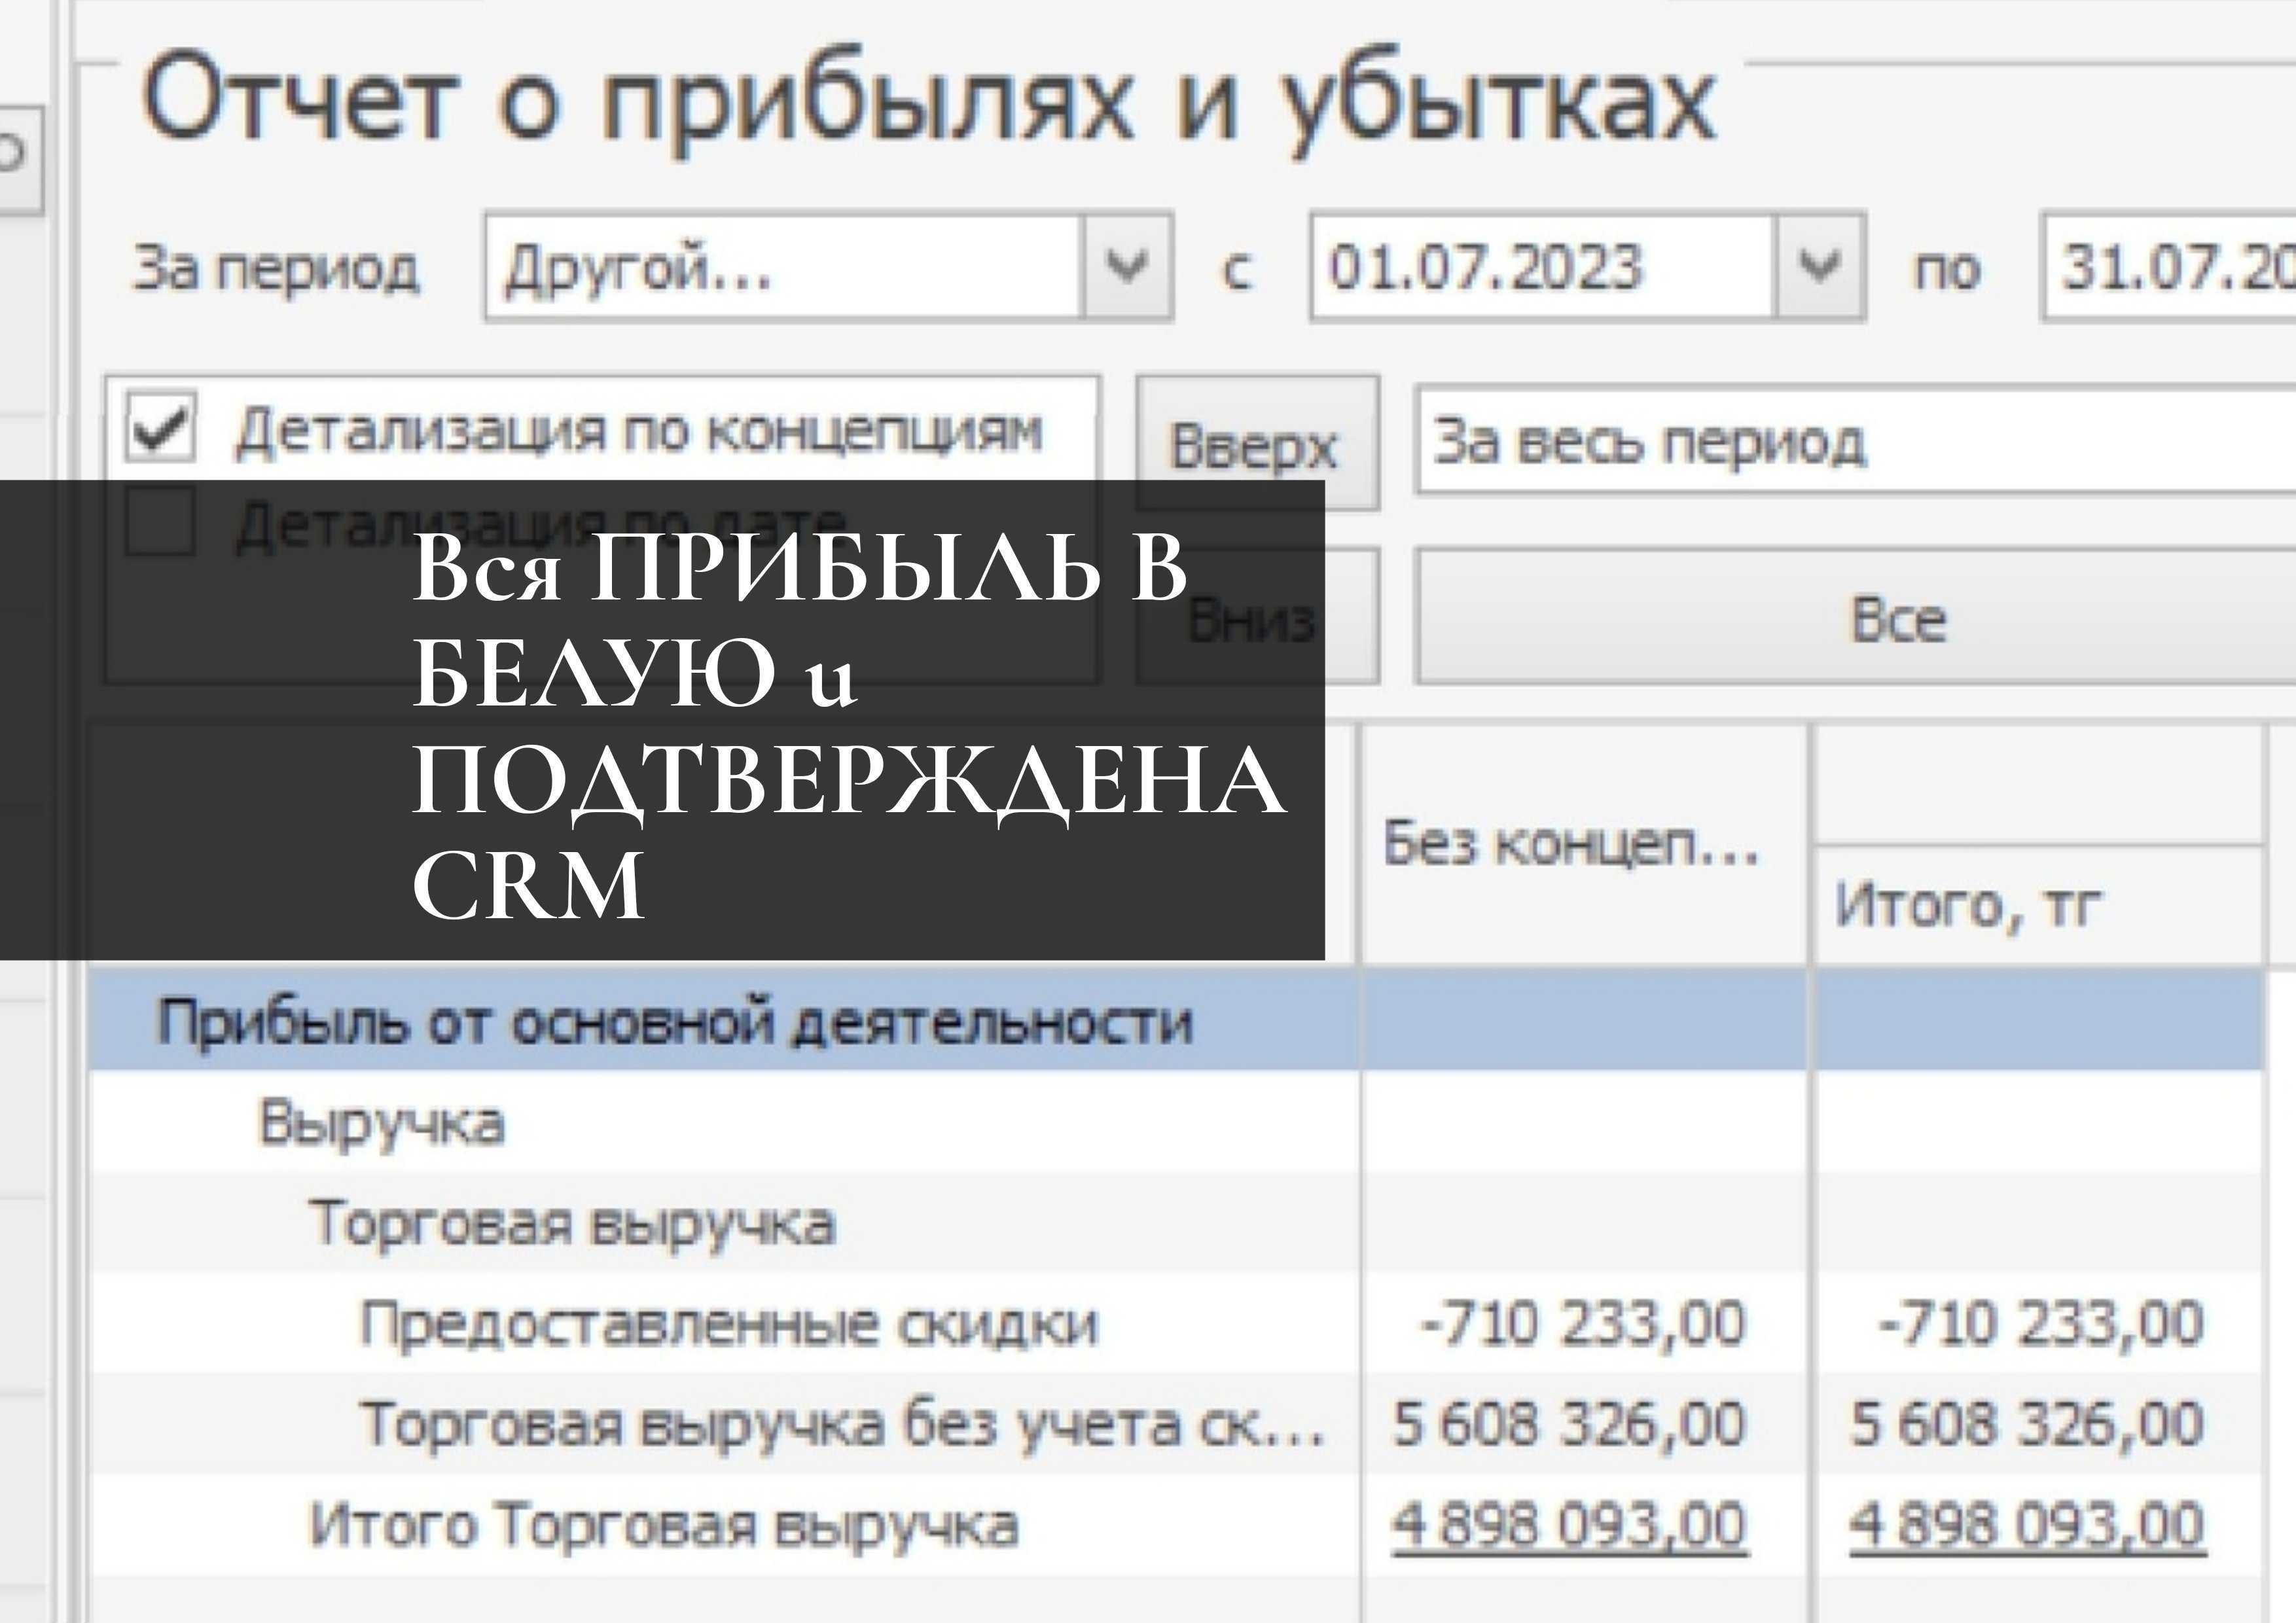Select the Прибыль от основной деятельности row

coord(1176,1021)
